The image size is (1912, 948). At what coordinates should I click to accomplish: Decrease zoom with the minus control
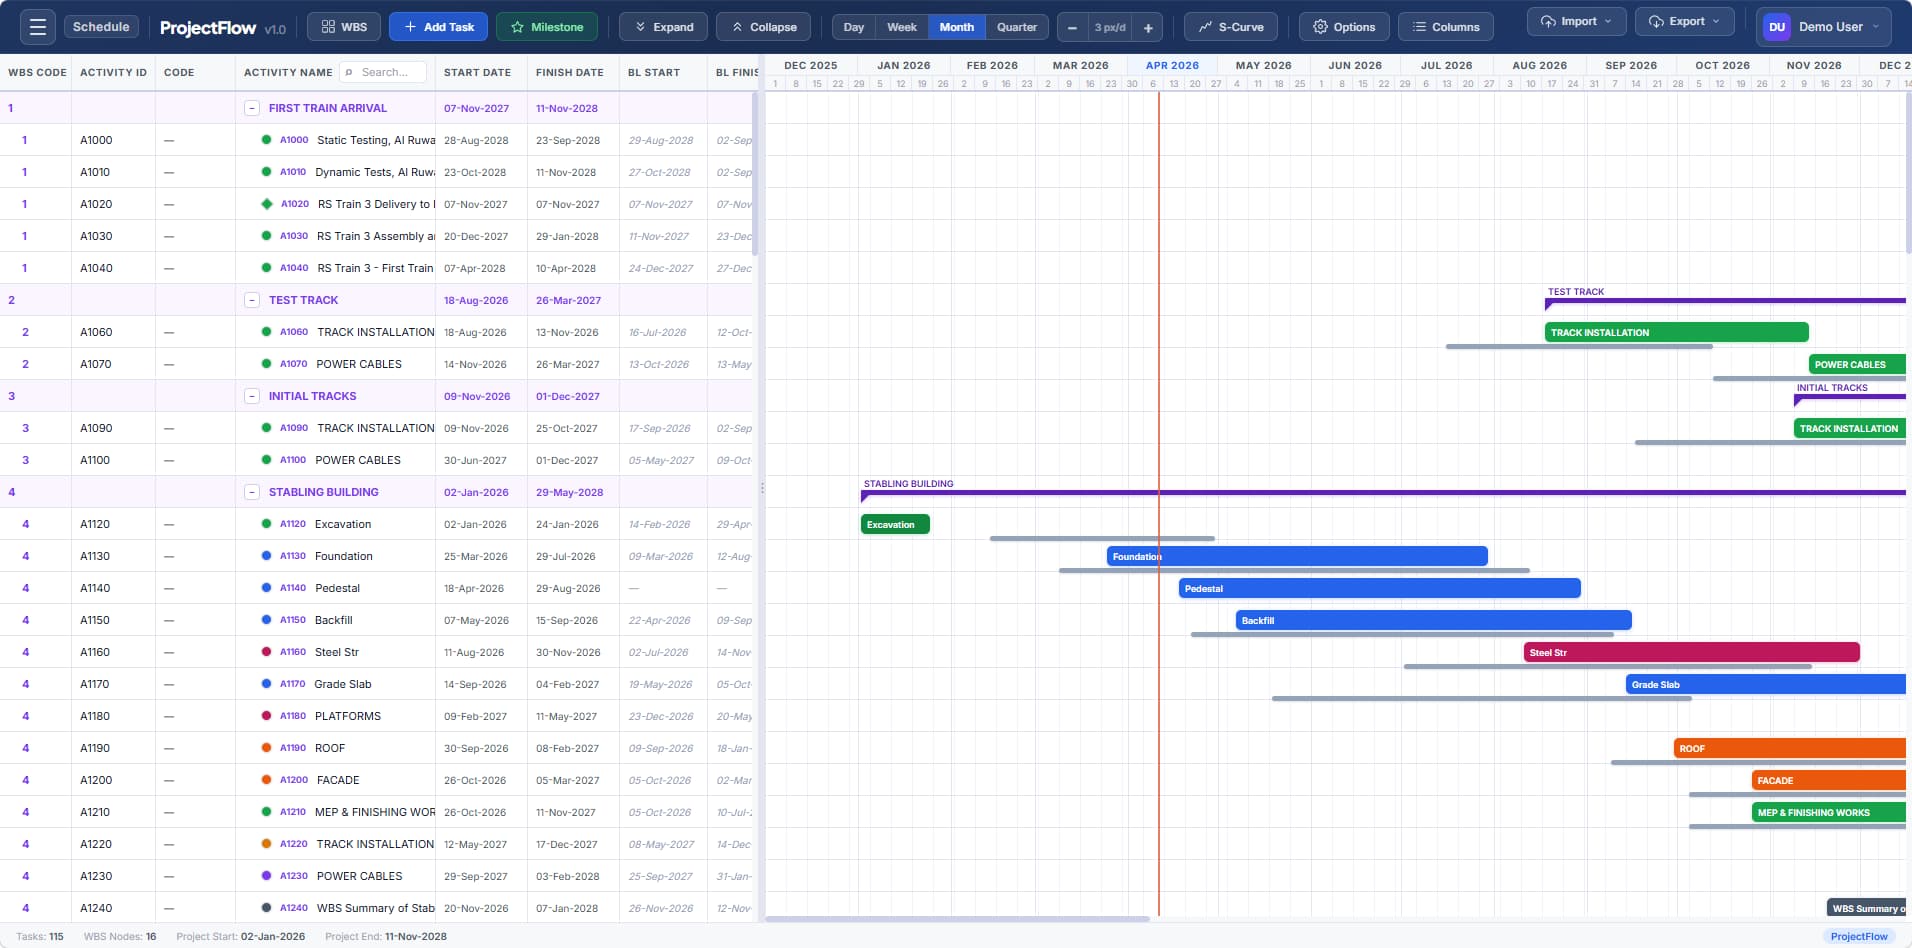pos(1072,27)
